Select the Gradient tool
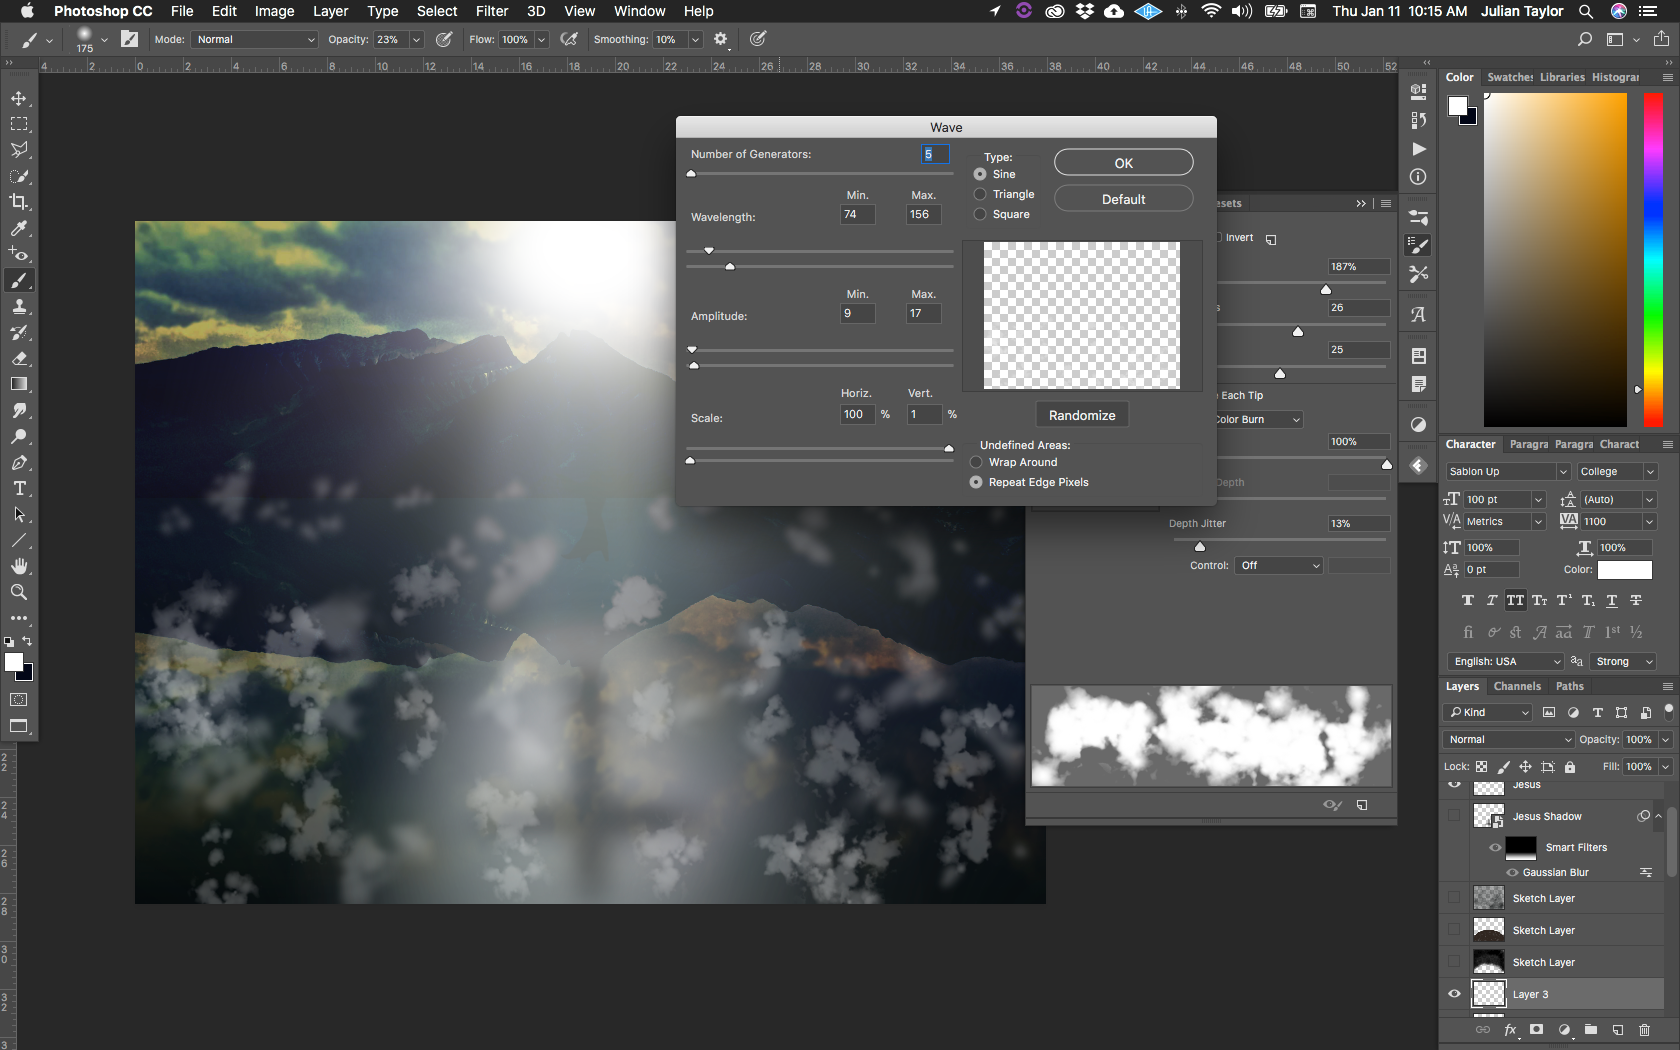This screenshot has height=1050, width=1680. pos(19,384)
